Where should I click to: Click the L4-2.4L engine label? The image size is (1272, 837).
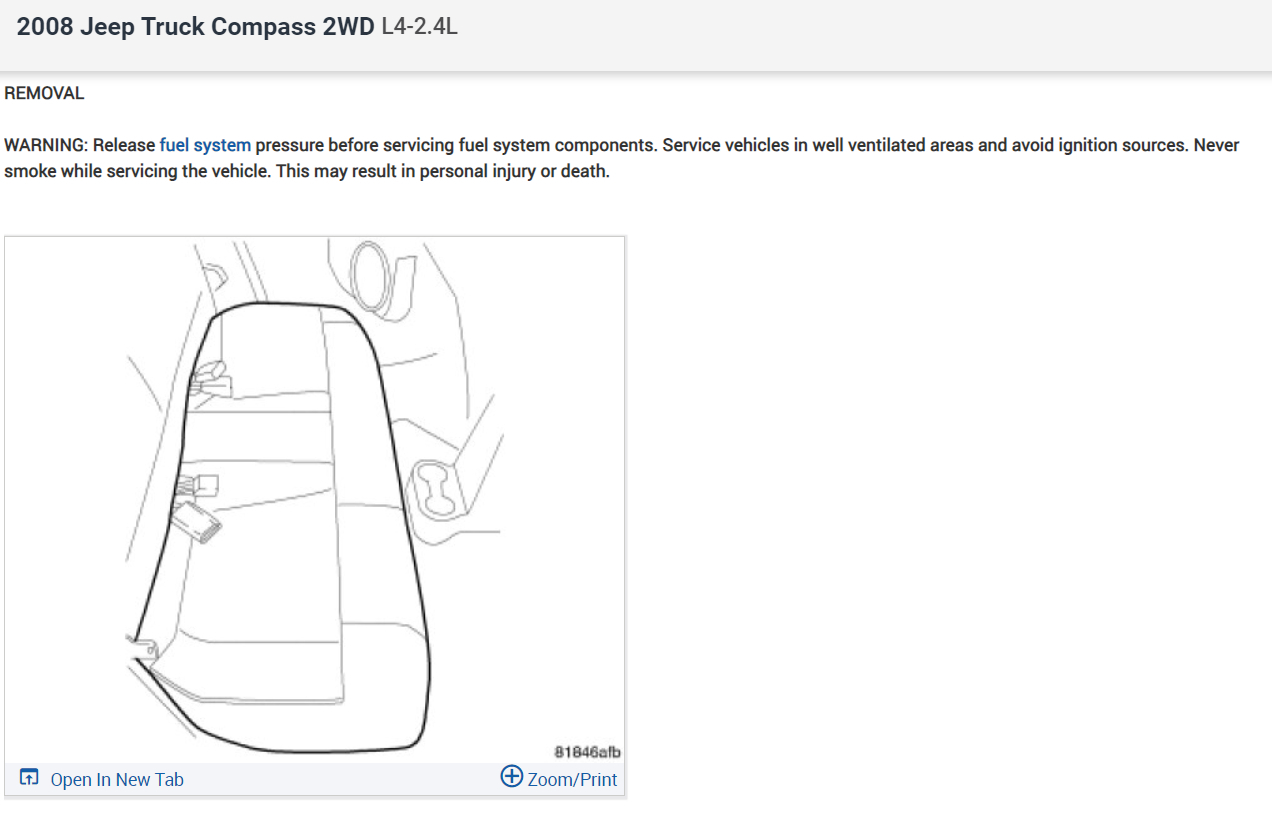click(419, 27)
